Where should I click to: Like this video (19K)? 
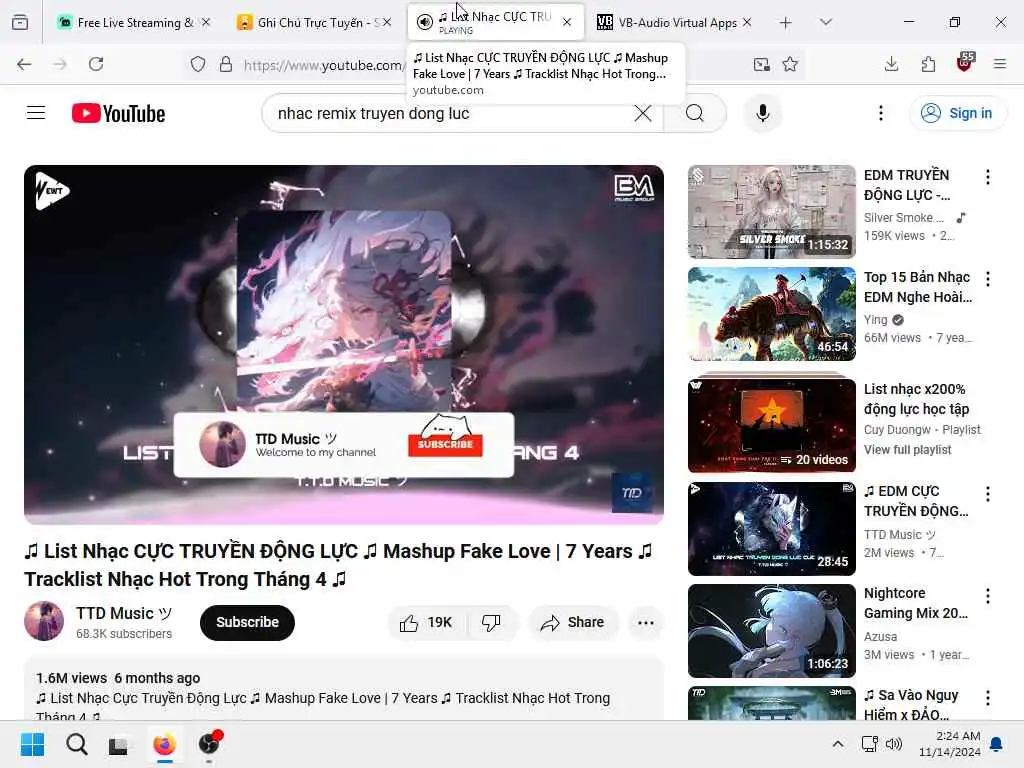click(426, 623)
